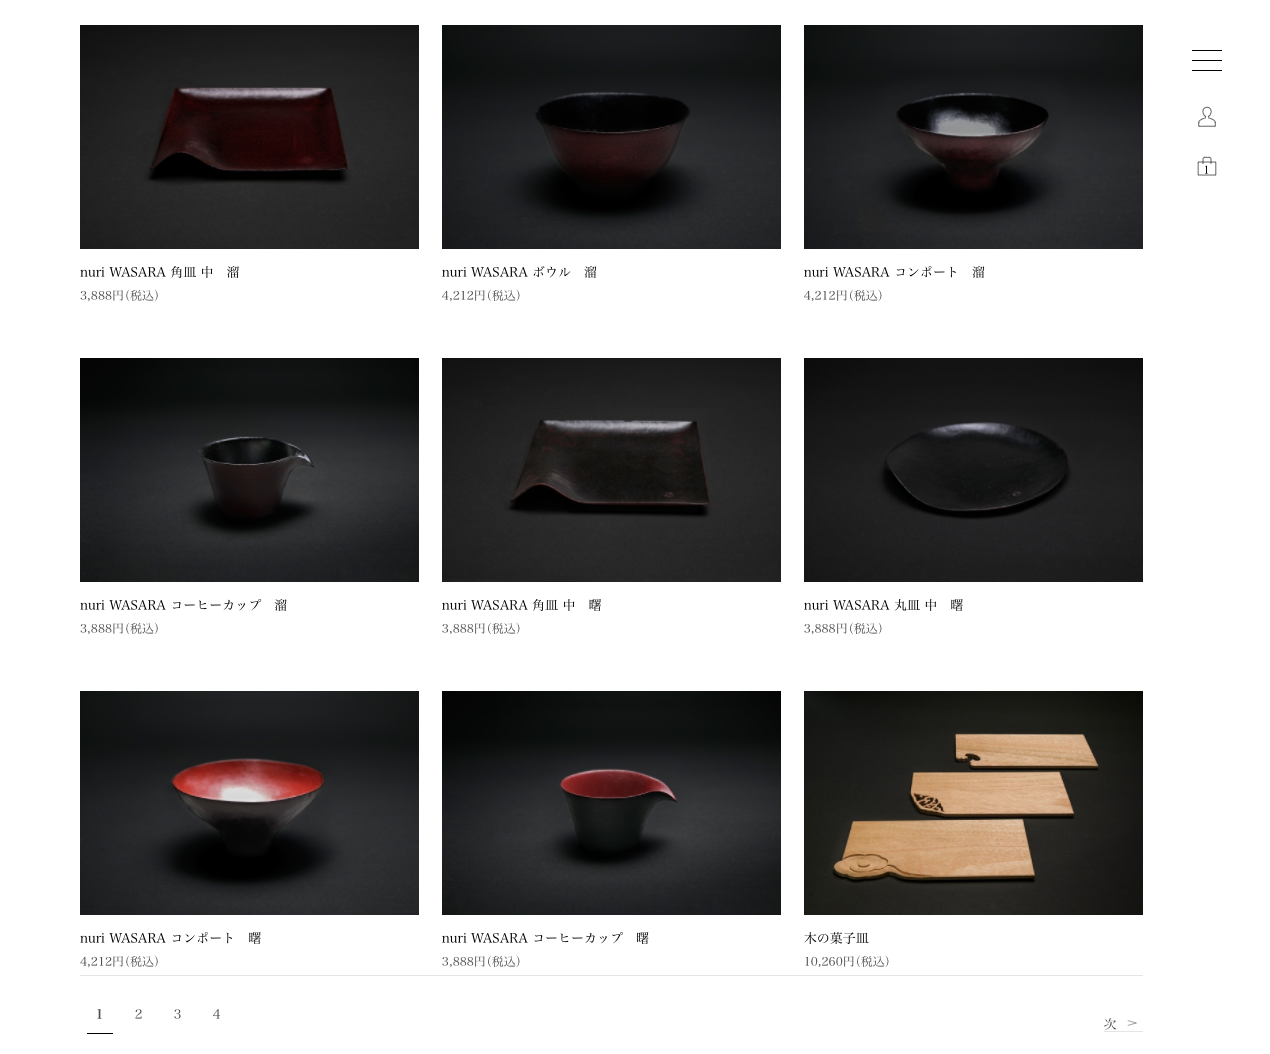
Task: Open nuri WASARA 角皿 中 溜 product image
Action: pyautogui.click(x=249, y=137)
